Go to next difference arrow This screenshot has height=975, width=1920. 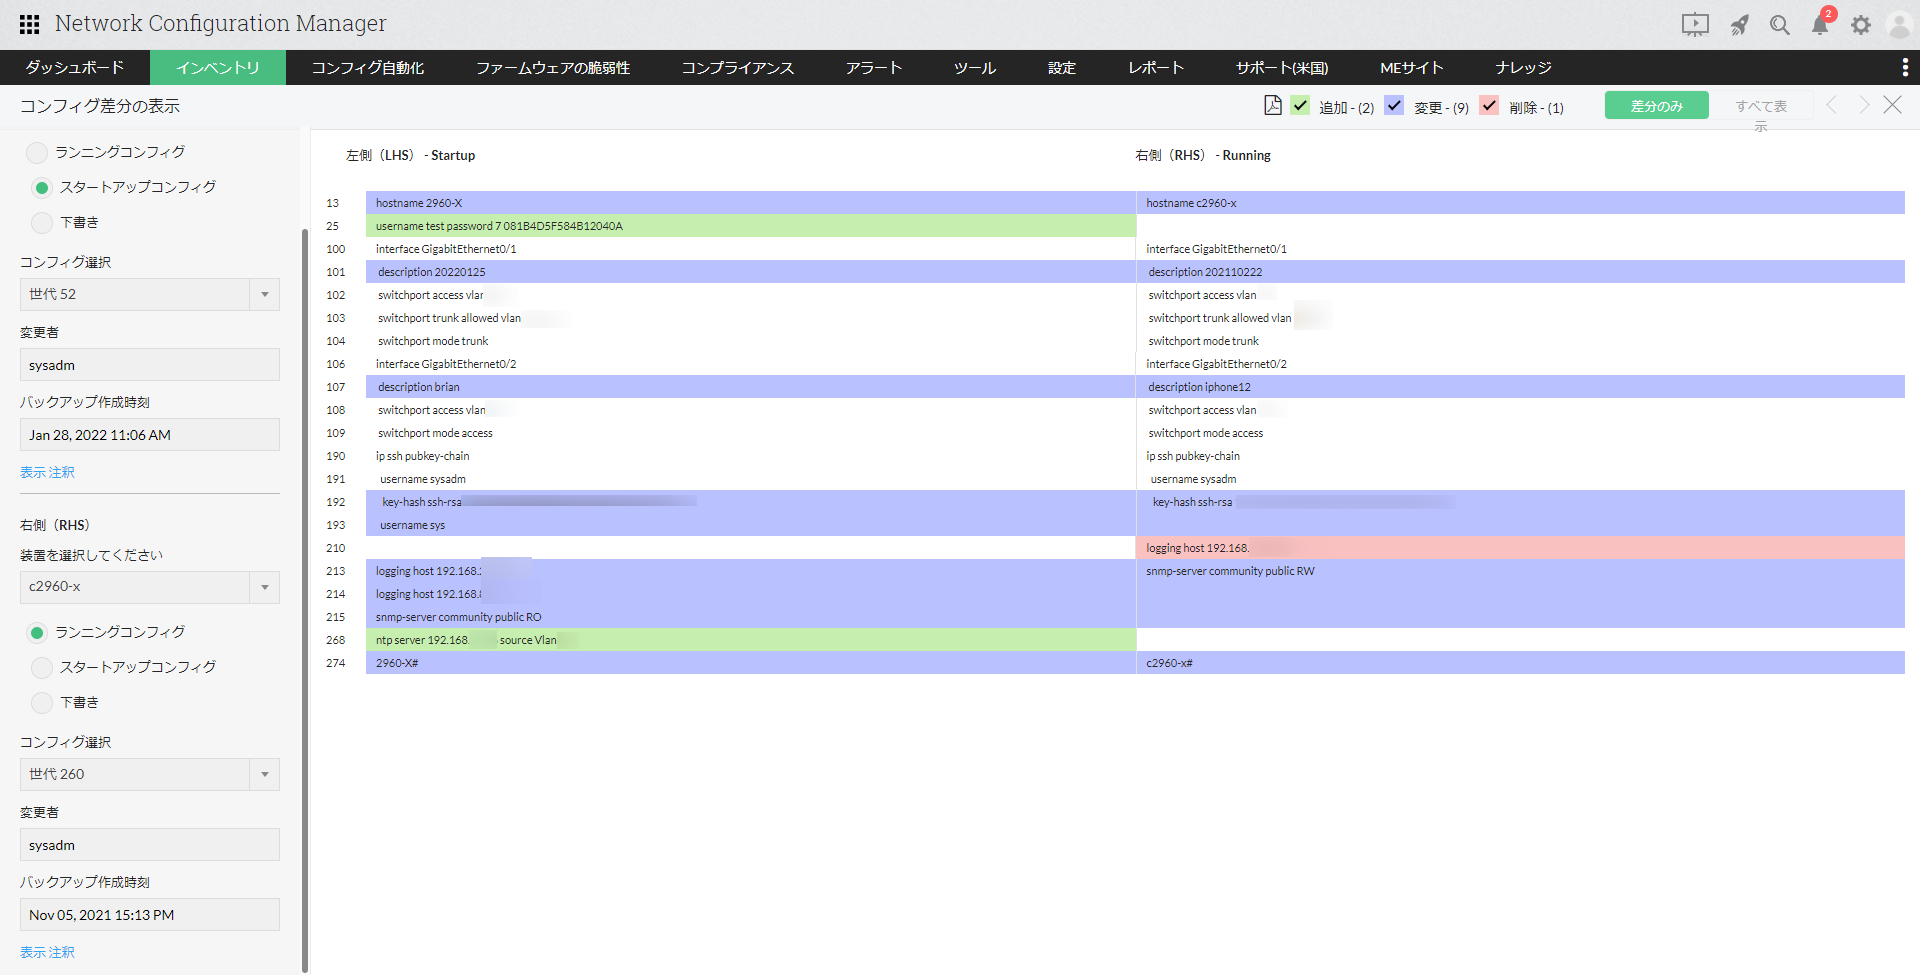pos(1864,105)
